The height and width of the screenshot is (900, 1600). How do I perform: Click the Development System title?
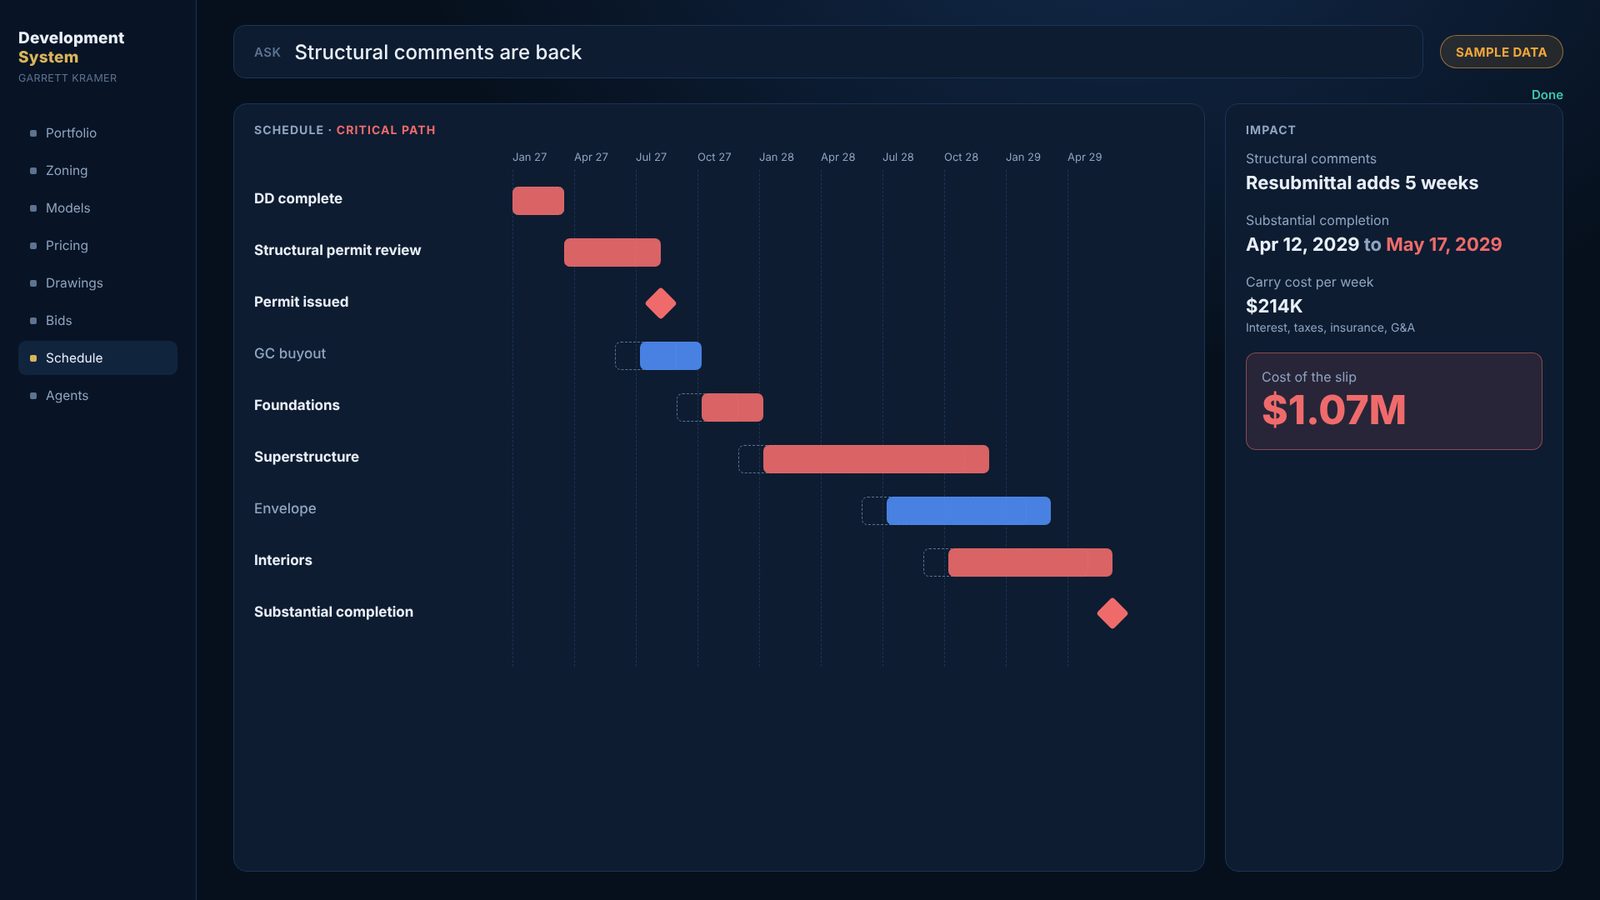(x=71, y=47)
